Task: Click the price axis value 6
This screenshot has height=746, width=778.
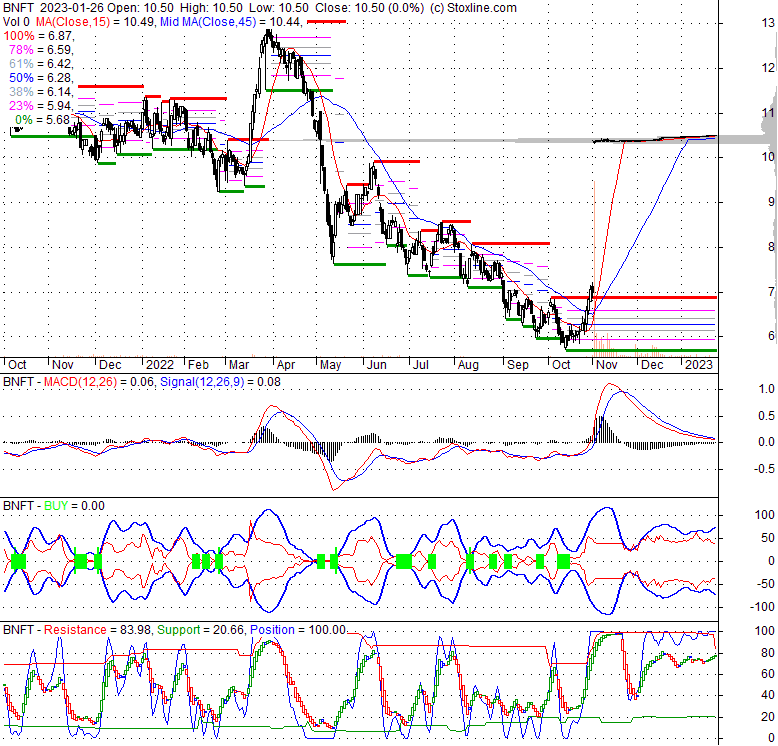Action: click(771, 336)
